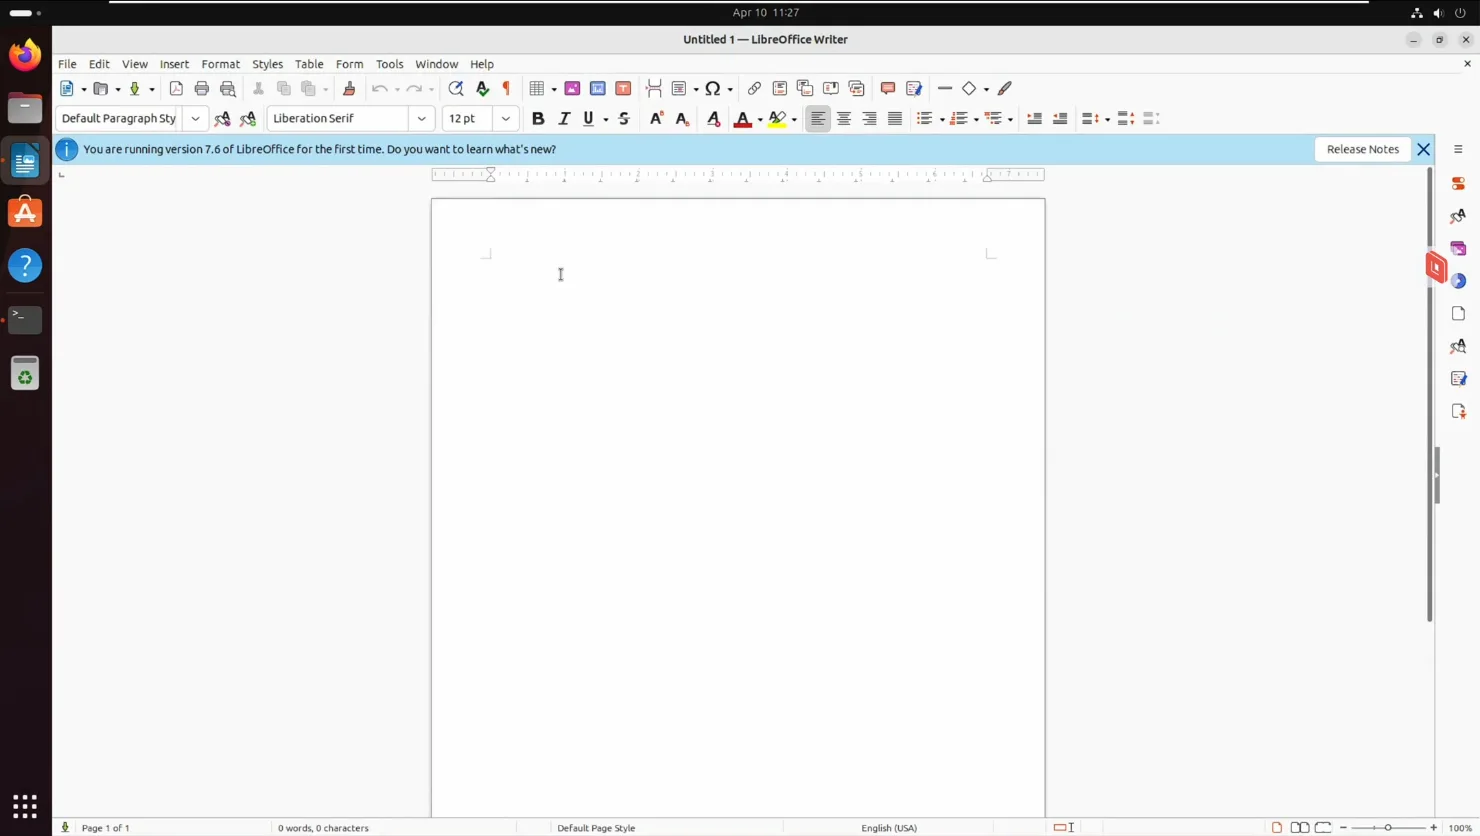
Task: Click the Default Page Style status
Action: tap(596, 828)
